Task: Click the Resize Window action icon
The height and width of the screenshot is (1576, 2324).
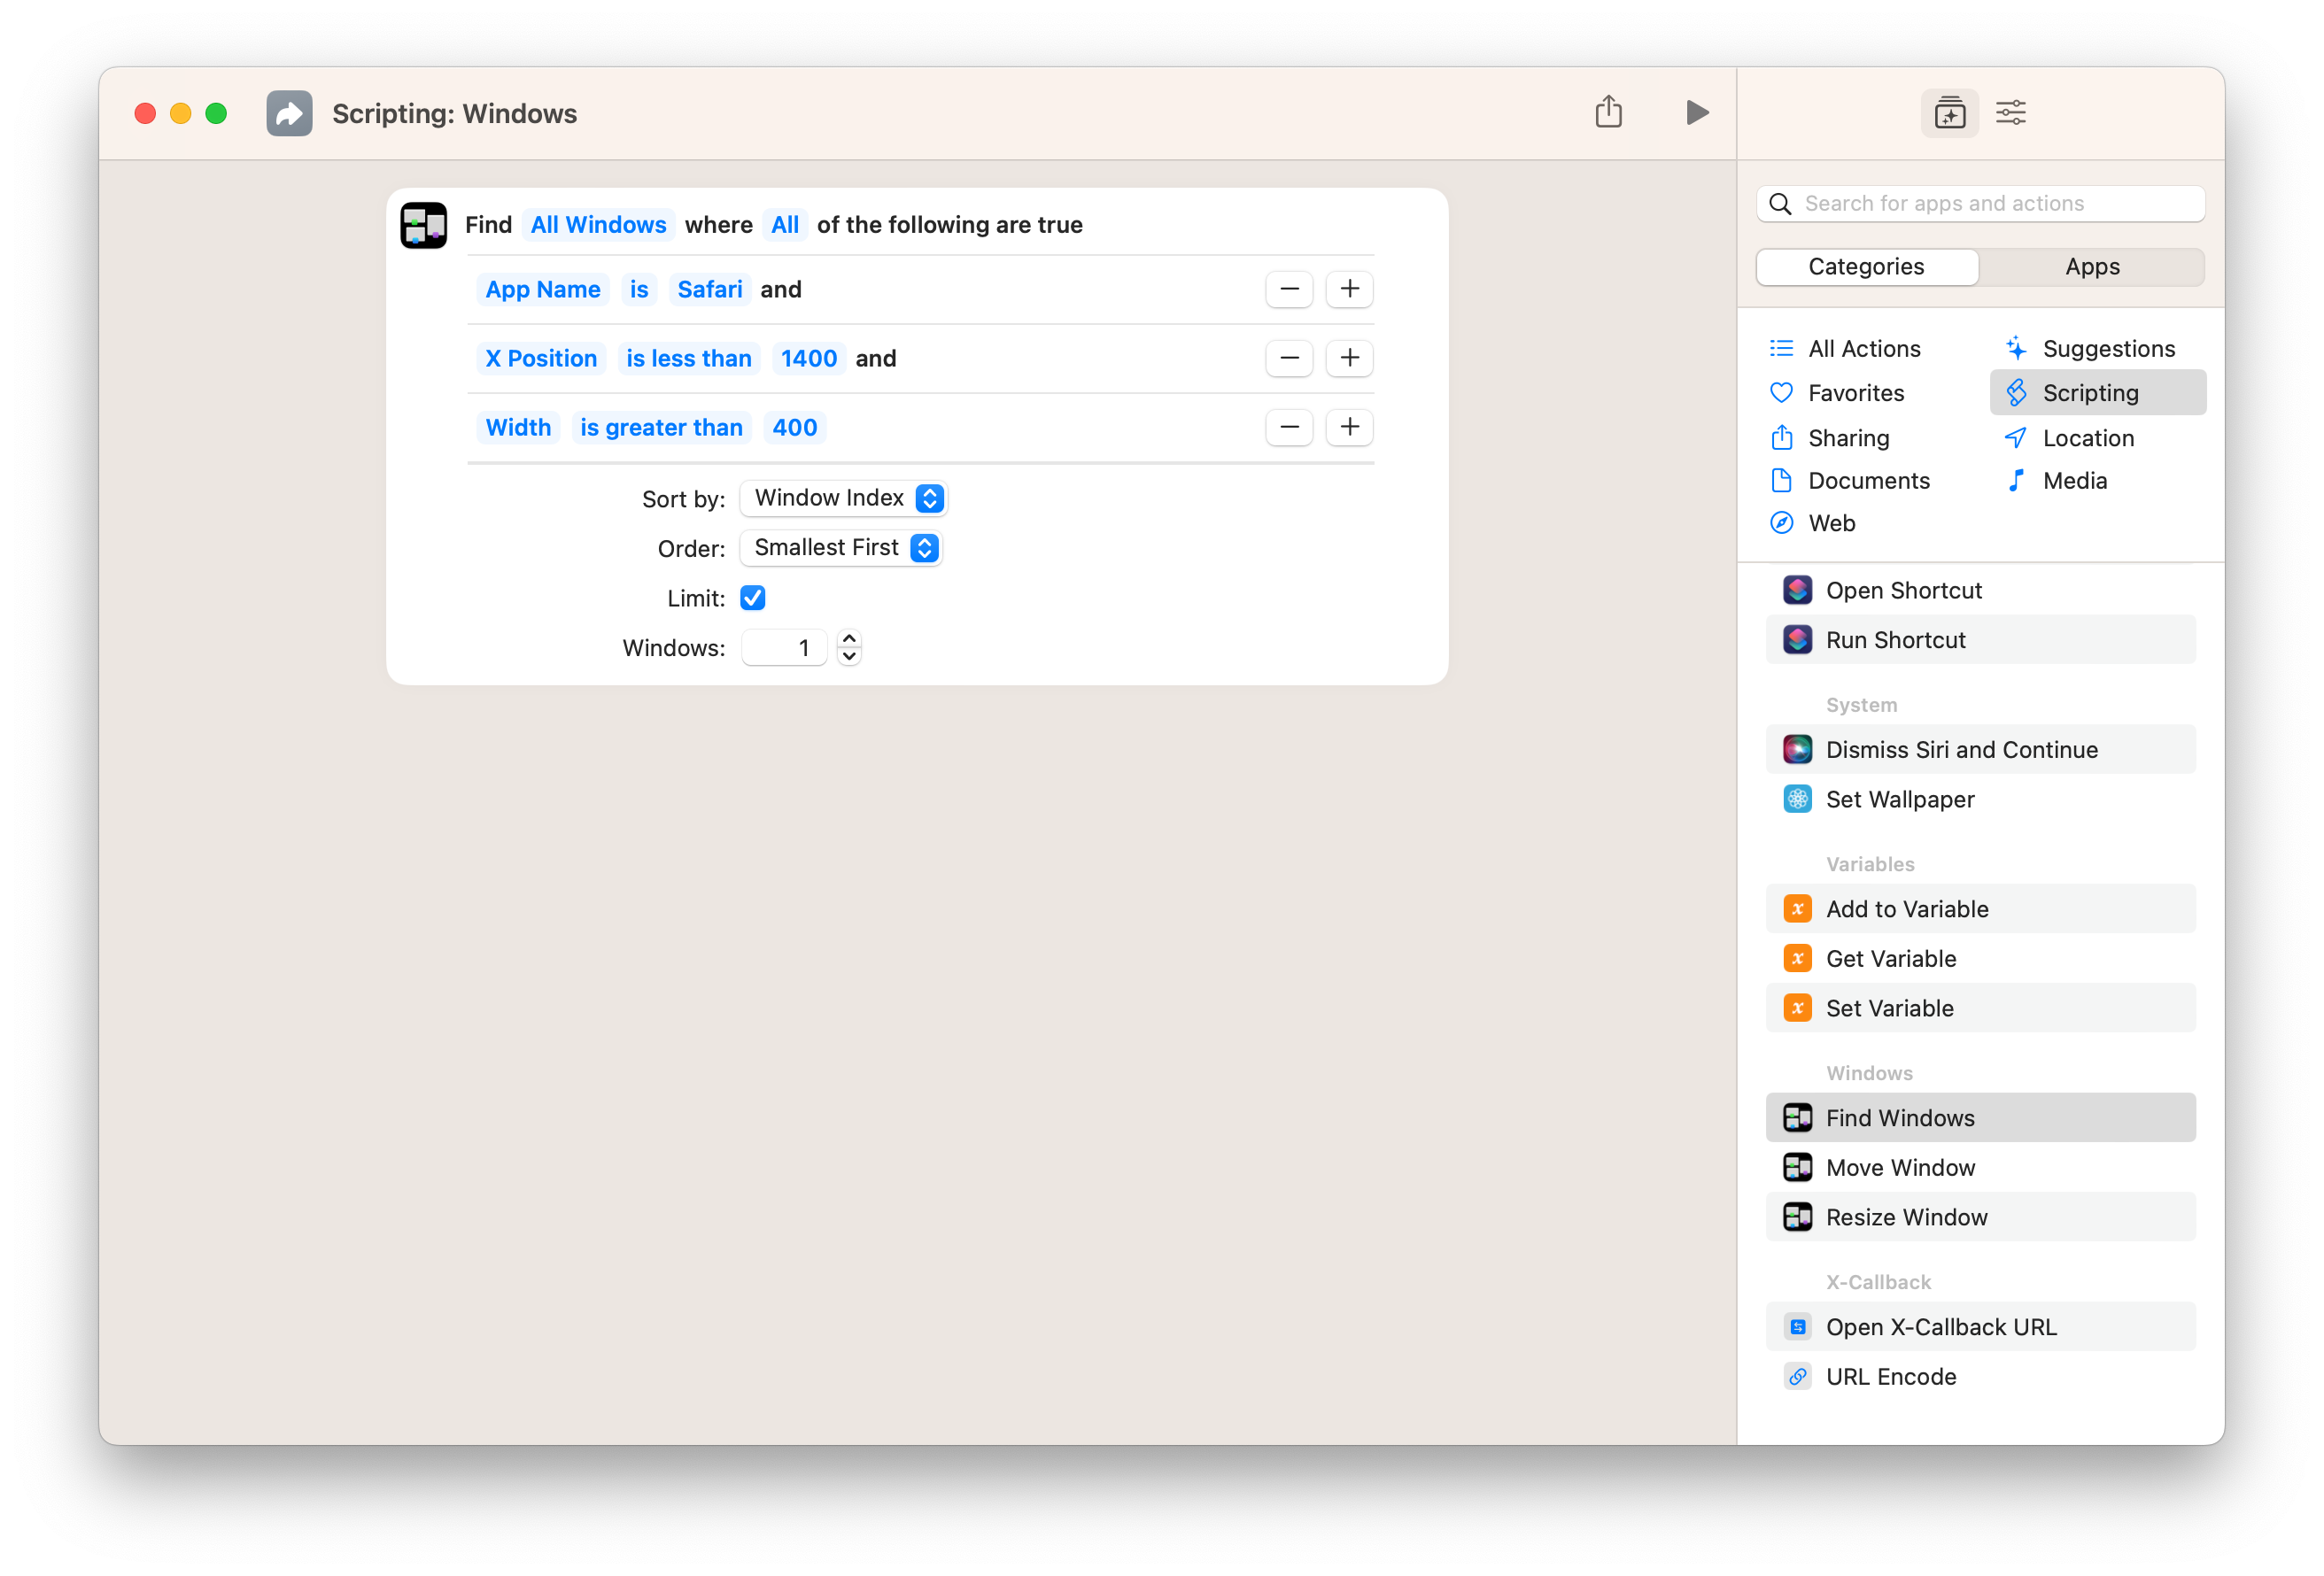Action: point(1798,1216)
